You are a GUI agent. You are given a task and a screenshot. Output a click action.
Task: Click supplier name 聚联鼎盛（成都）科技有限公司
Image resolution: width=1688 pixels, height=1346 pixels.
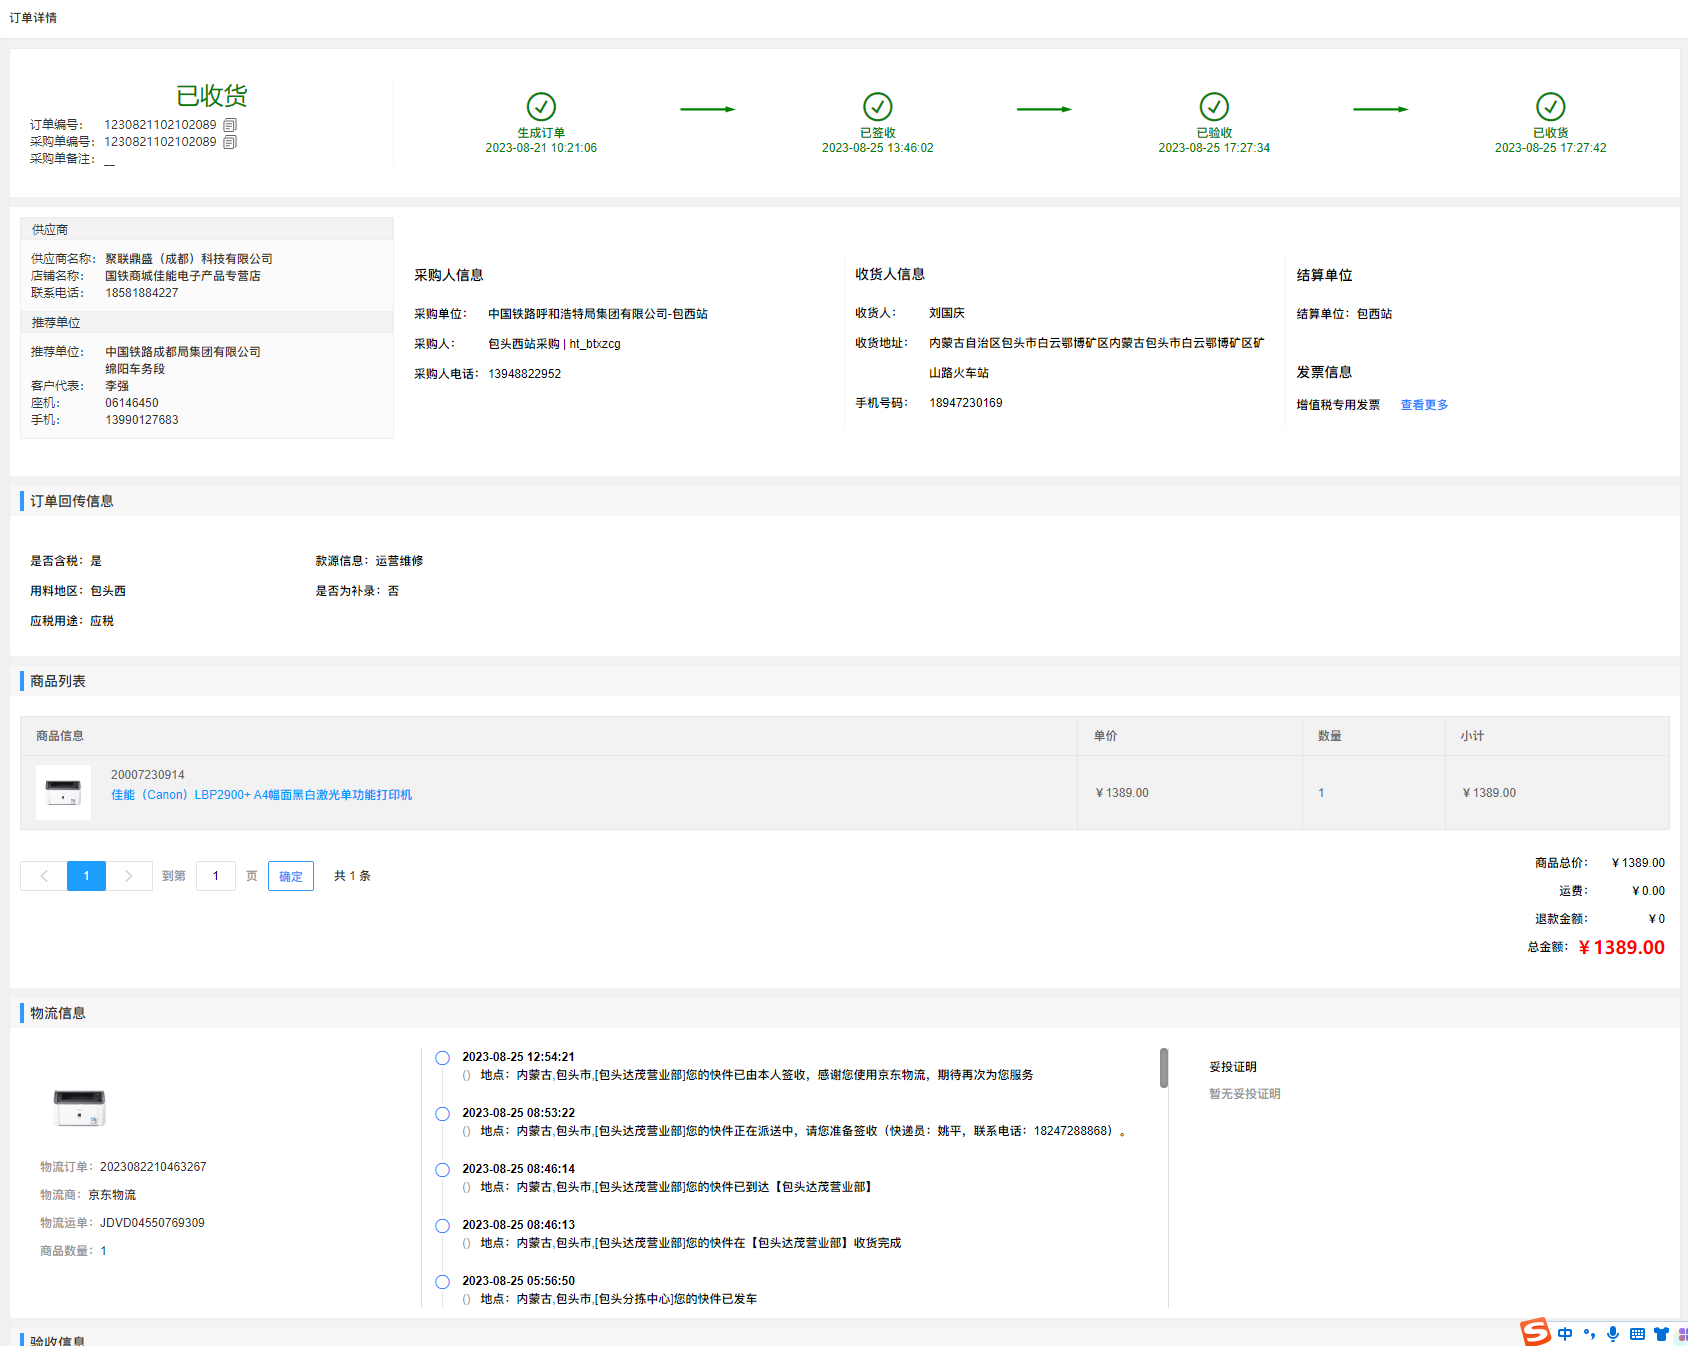189,259
